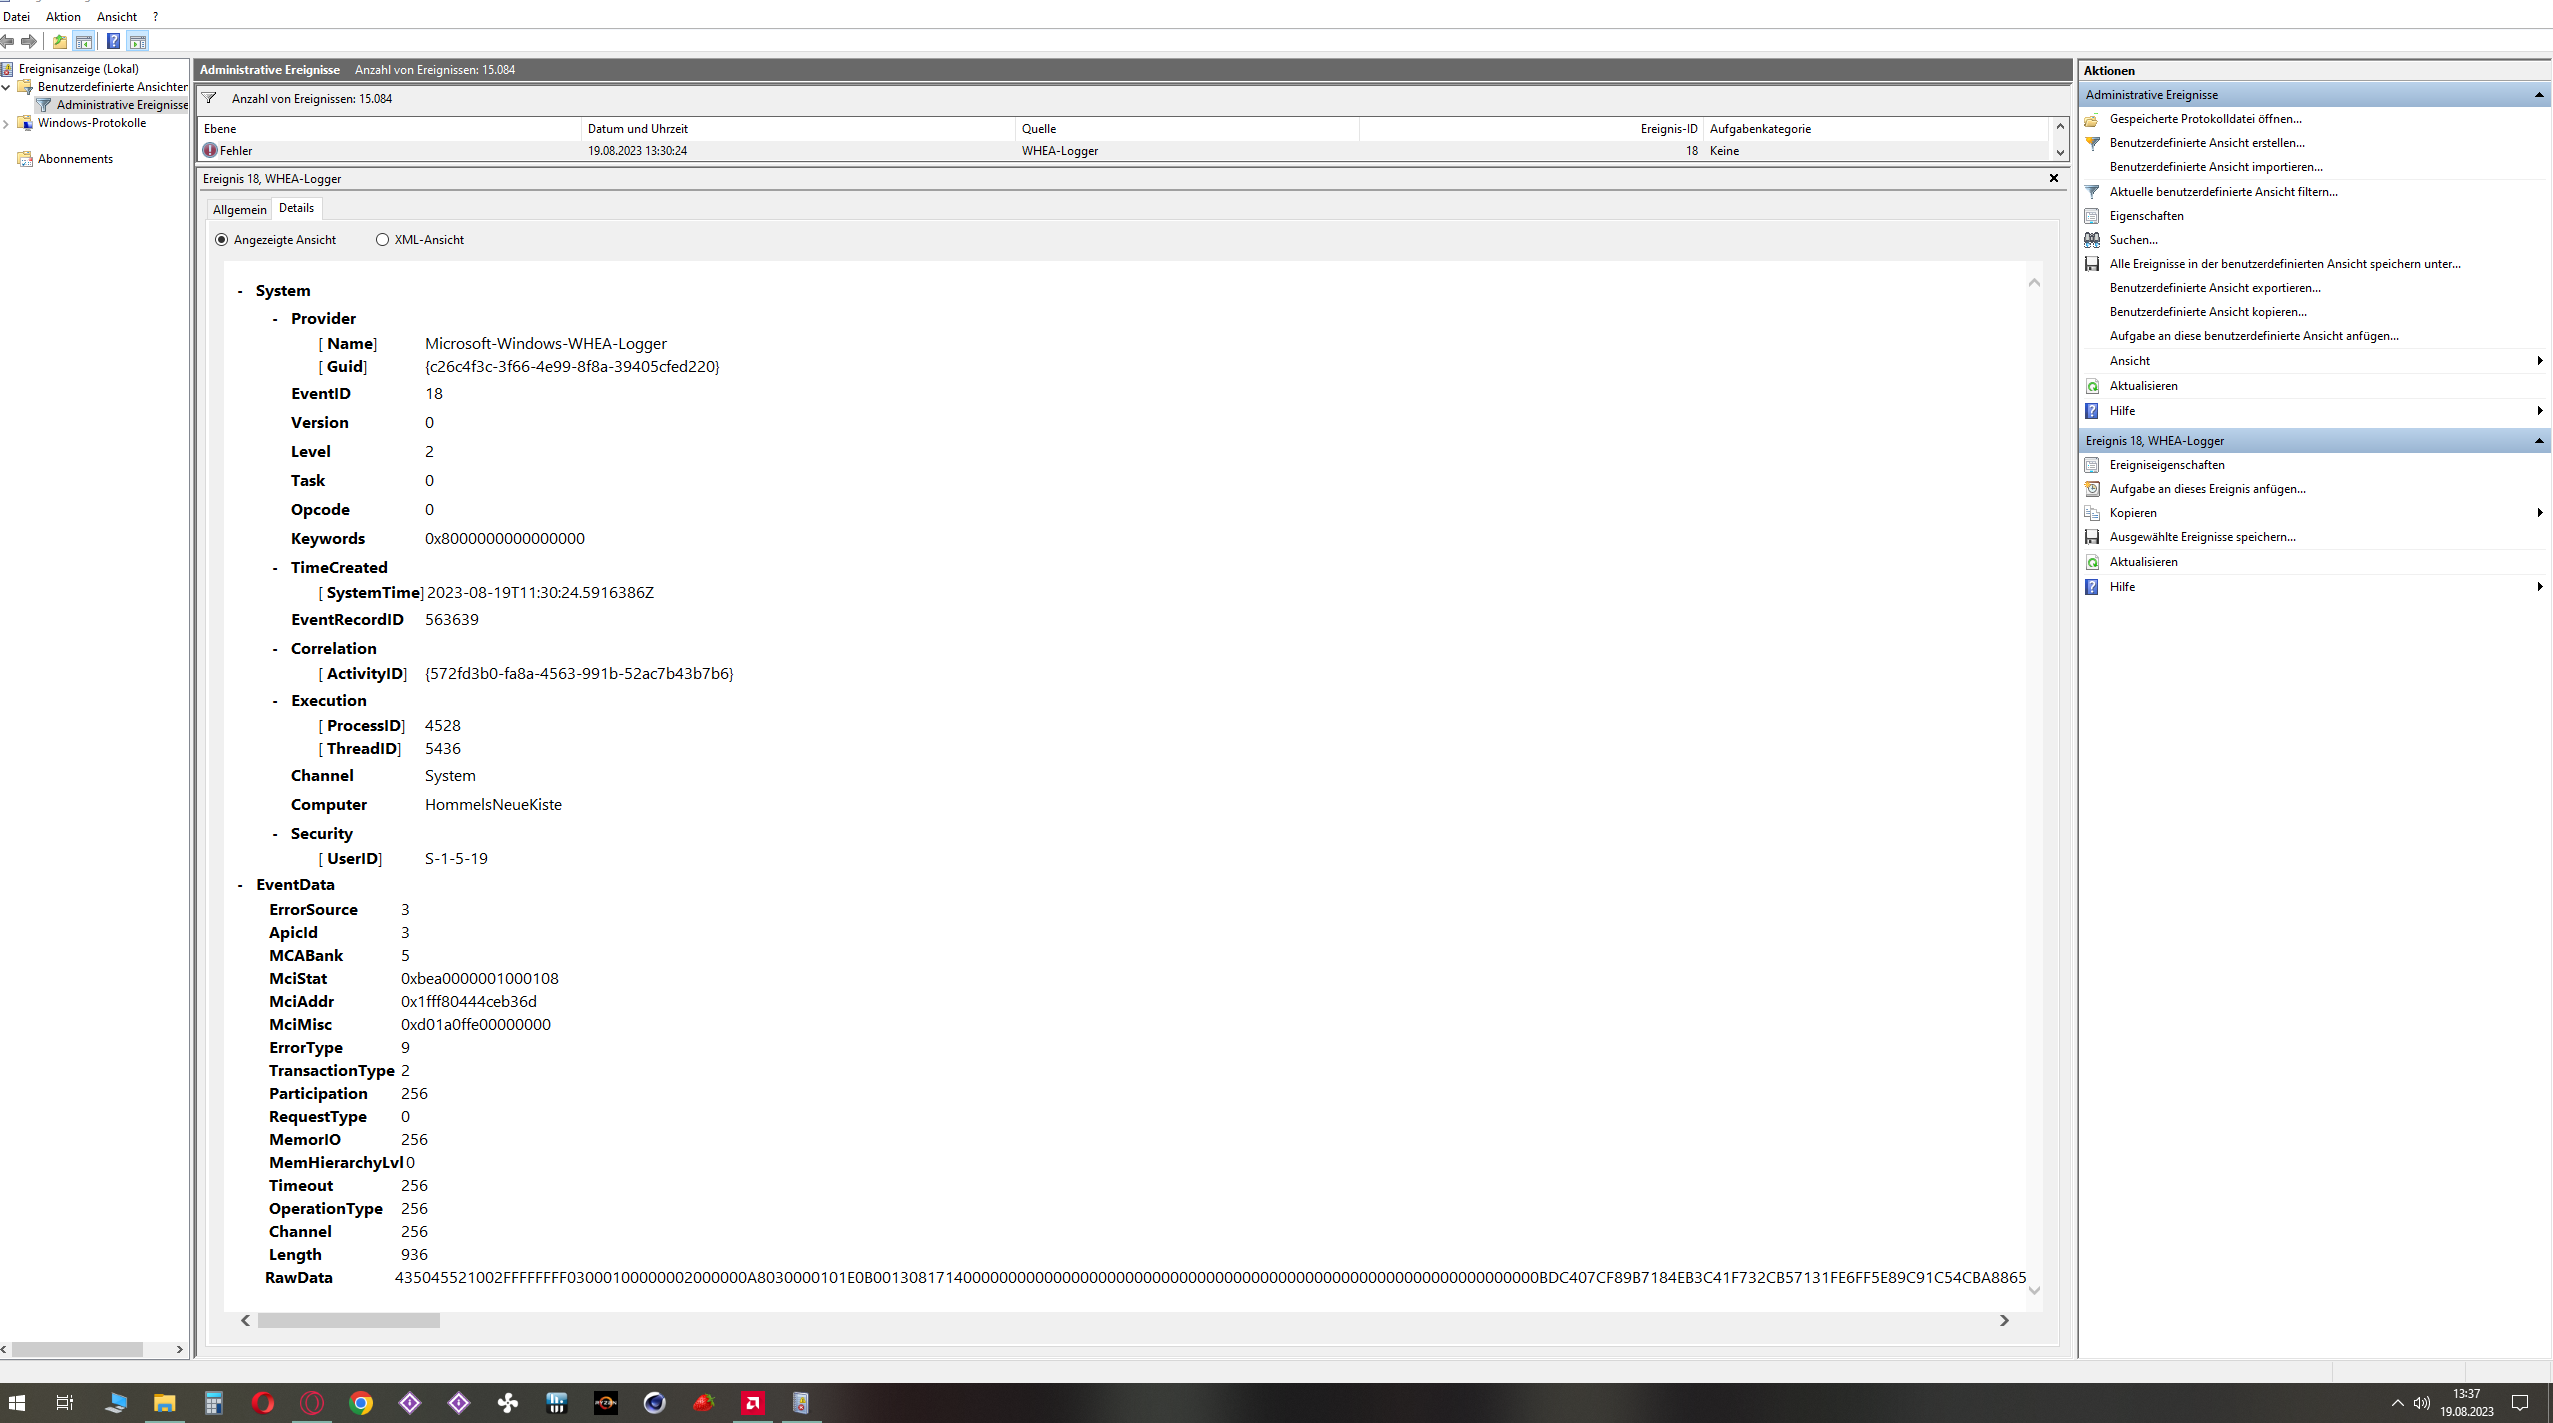Open Chrome from the taskbar
Viewport: 2553px width, 1423px height.
pos(361,1403)
